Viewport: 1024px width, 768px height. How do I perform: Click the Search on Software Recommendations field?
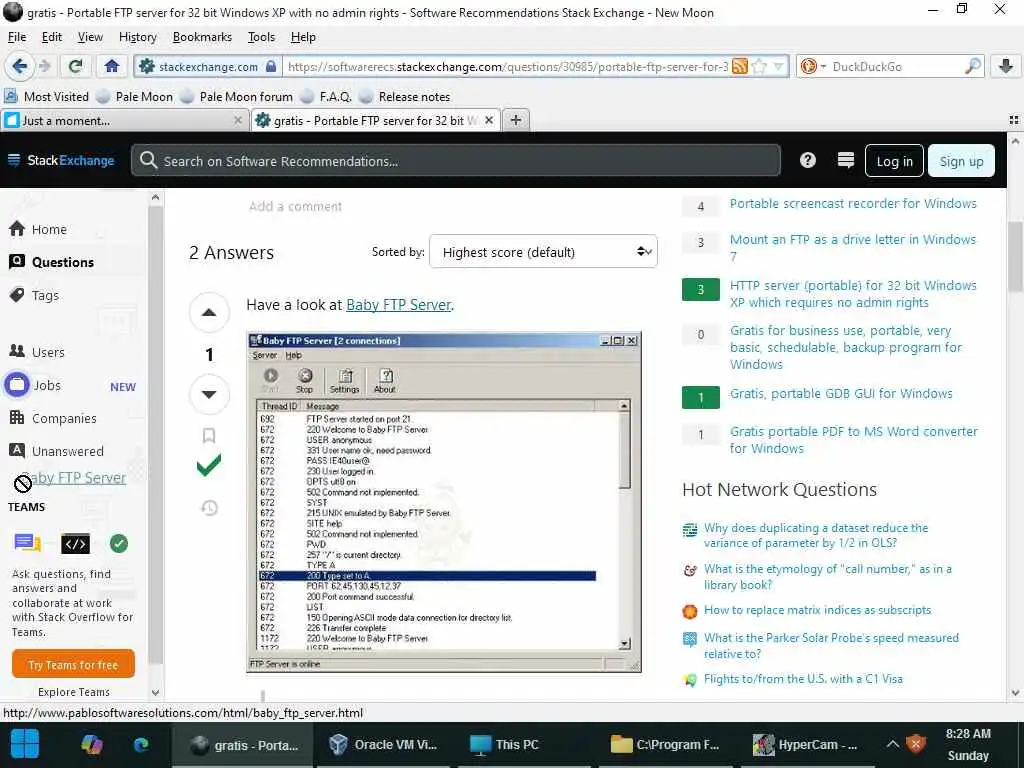(456, 161)
